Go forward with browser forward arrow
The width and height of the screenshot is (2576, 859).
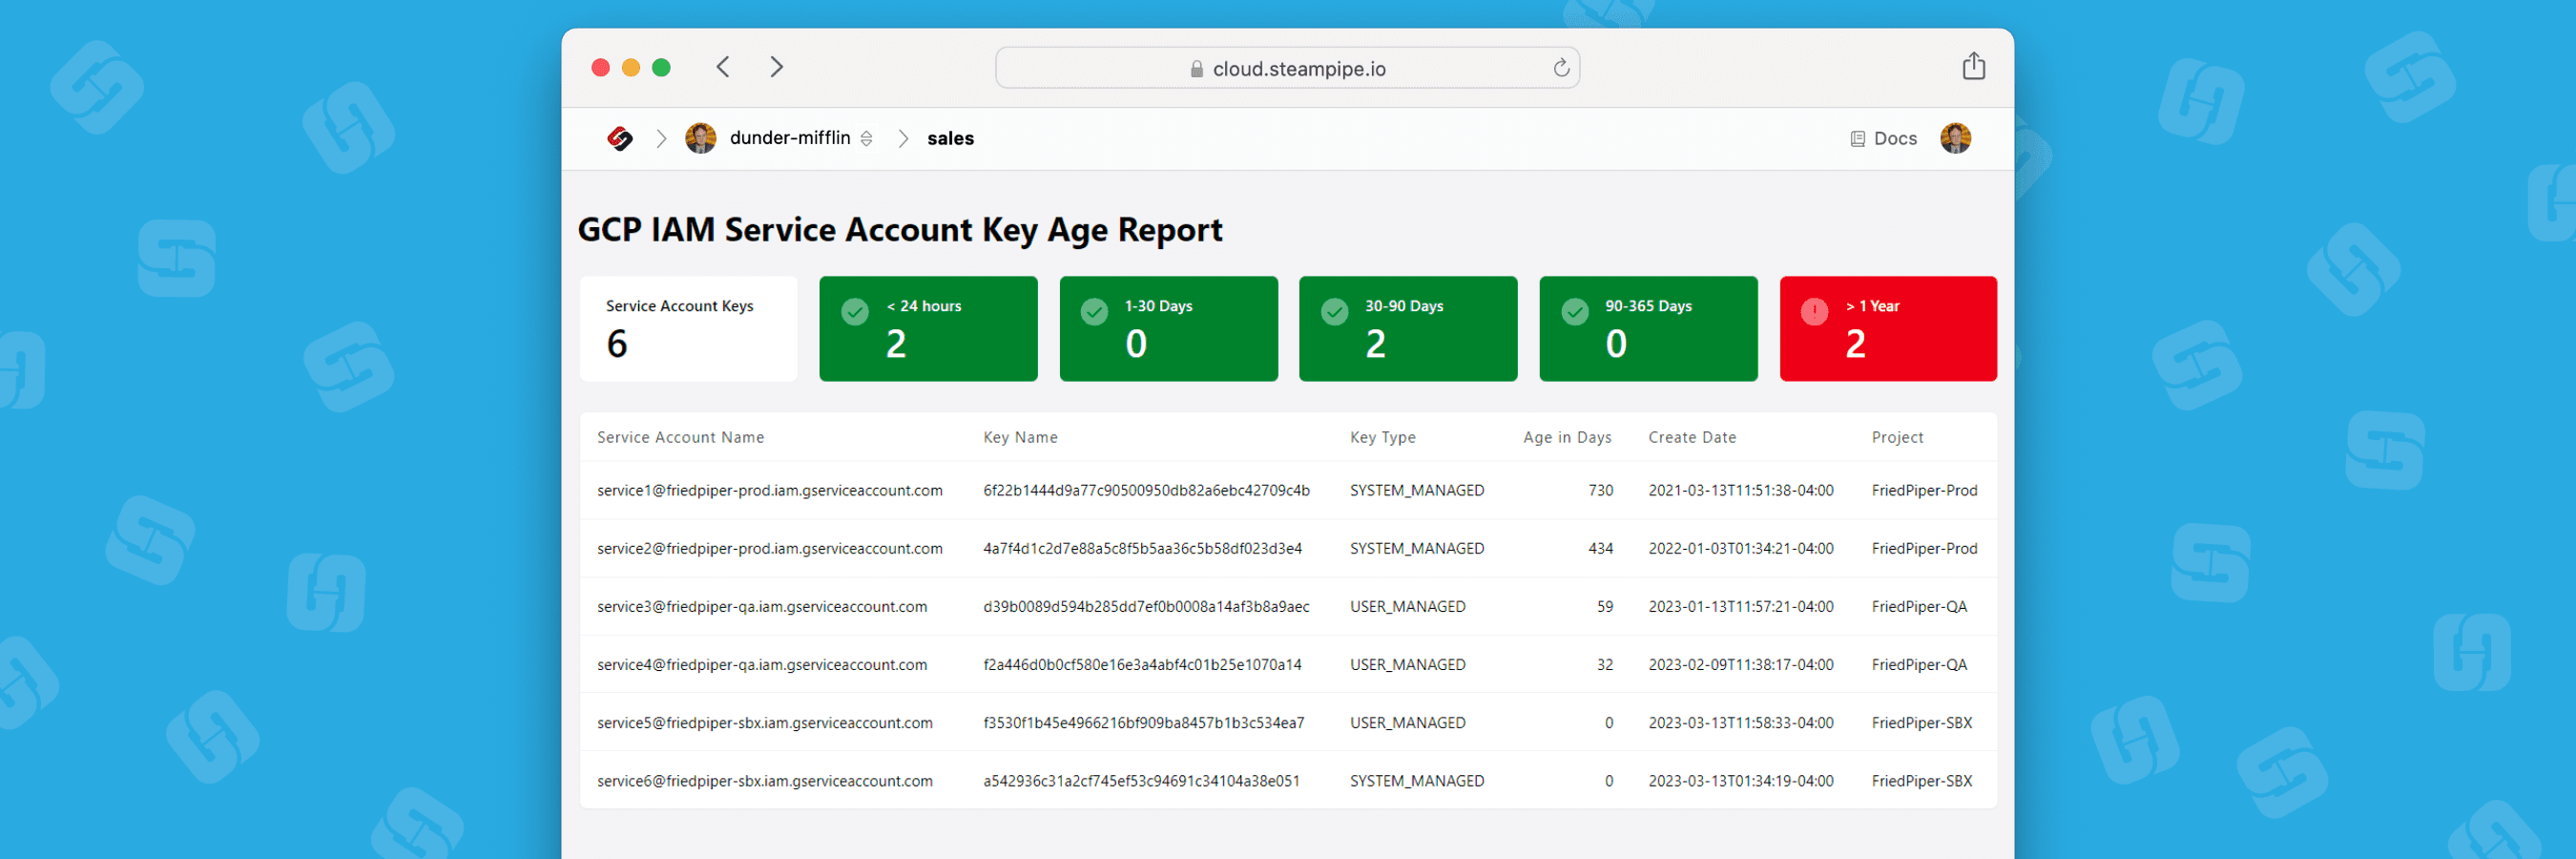(776, 67)
